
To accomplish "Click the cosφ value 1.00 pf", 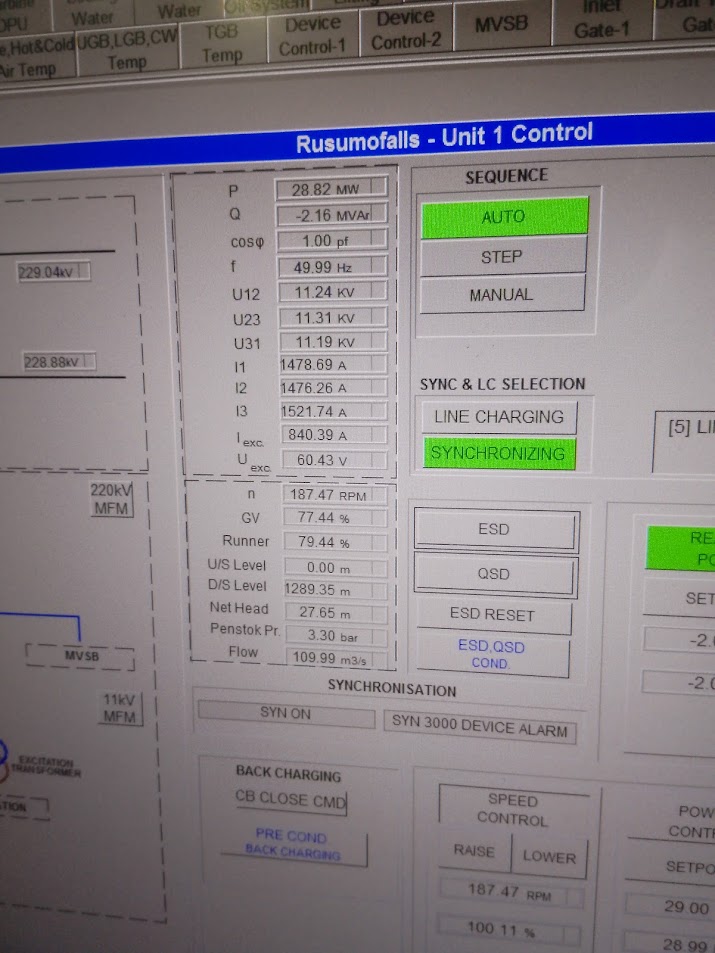I will [x=332, y=241].
